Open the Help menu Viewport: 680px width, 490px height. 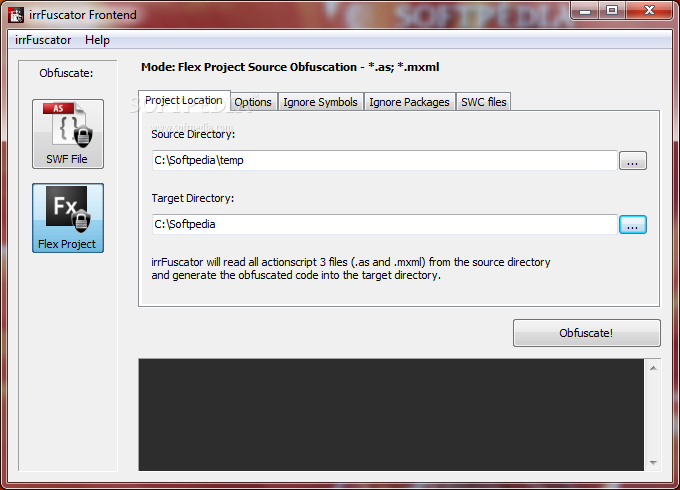tap(97, 40)
